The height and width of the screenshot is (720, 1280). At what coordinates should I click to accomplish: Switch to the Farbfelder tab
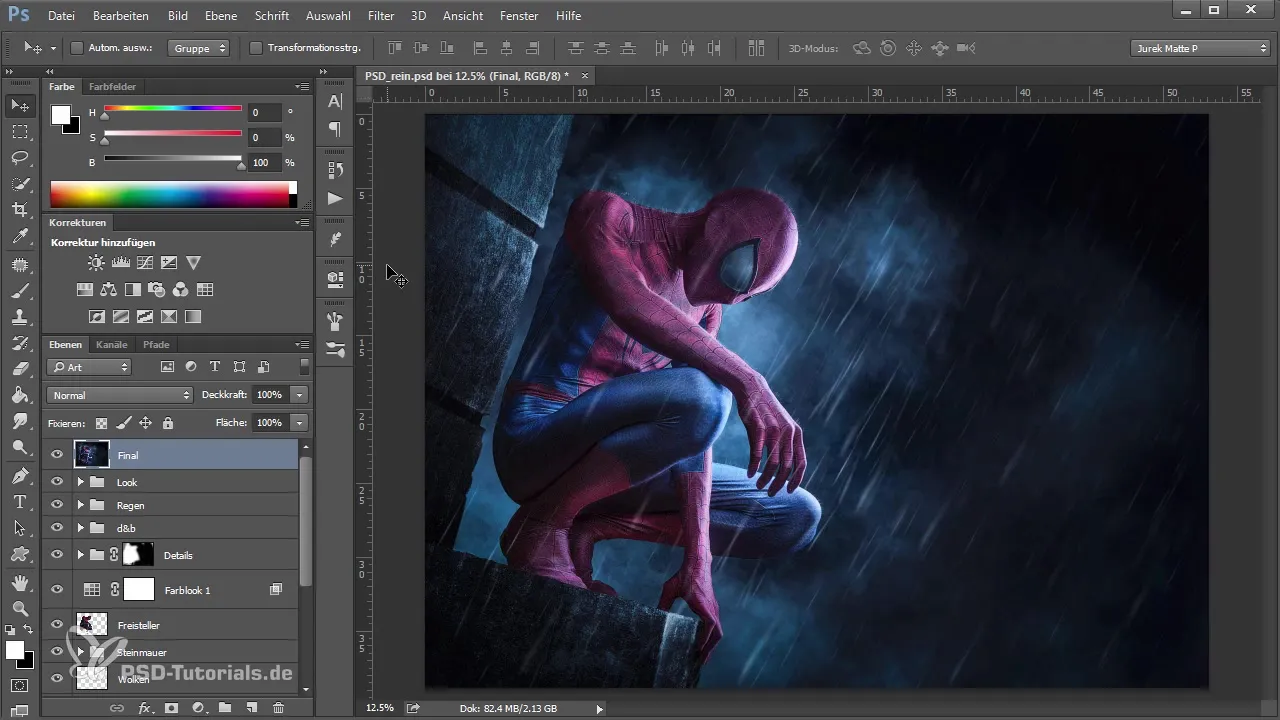point(112,87)
